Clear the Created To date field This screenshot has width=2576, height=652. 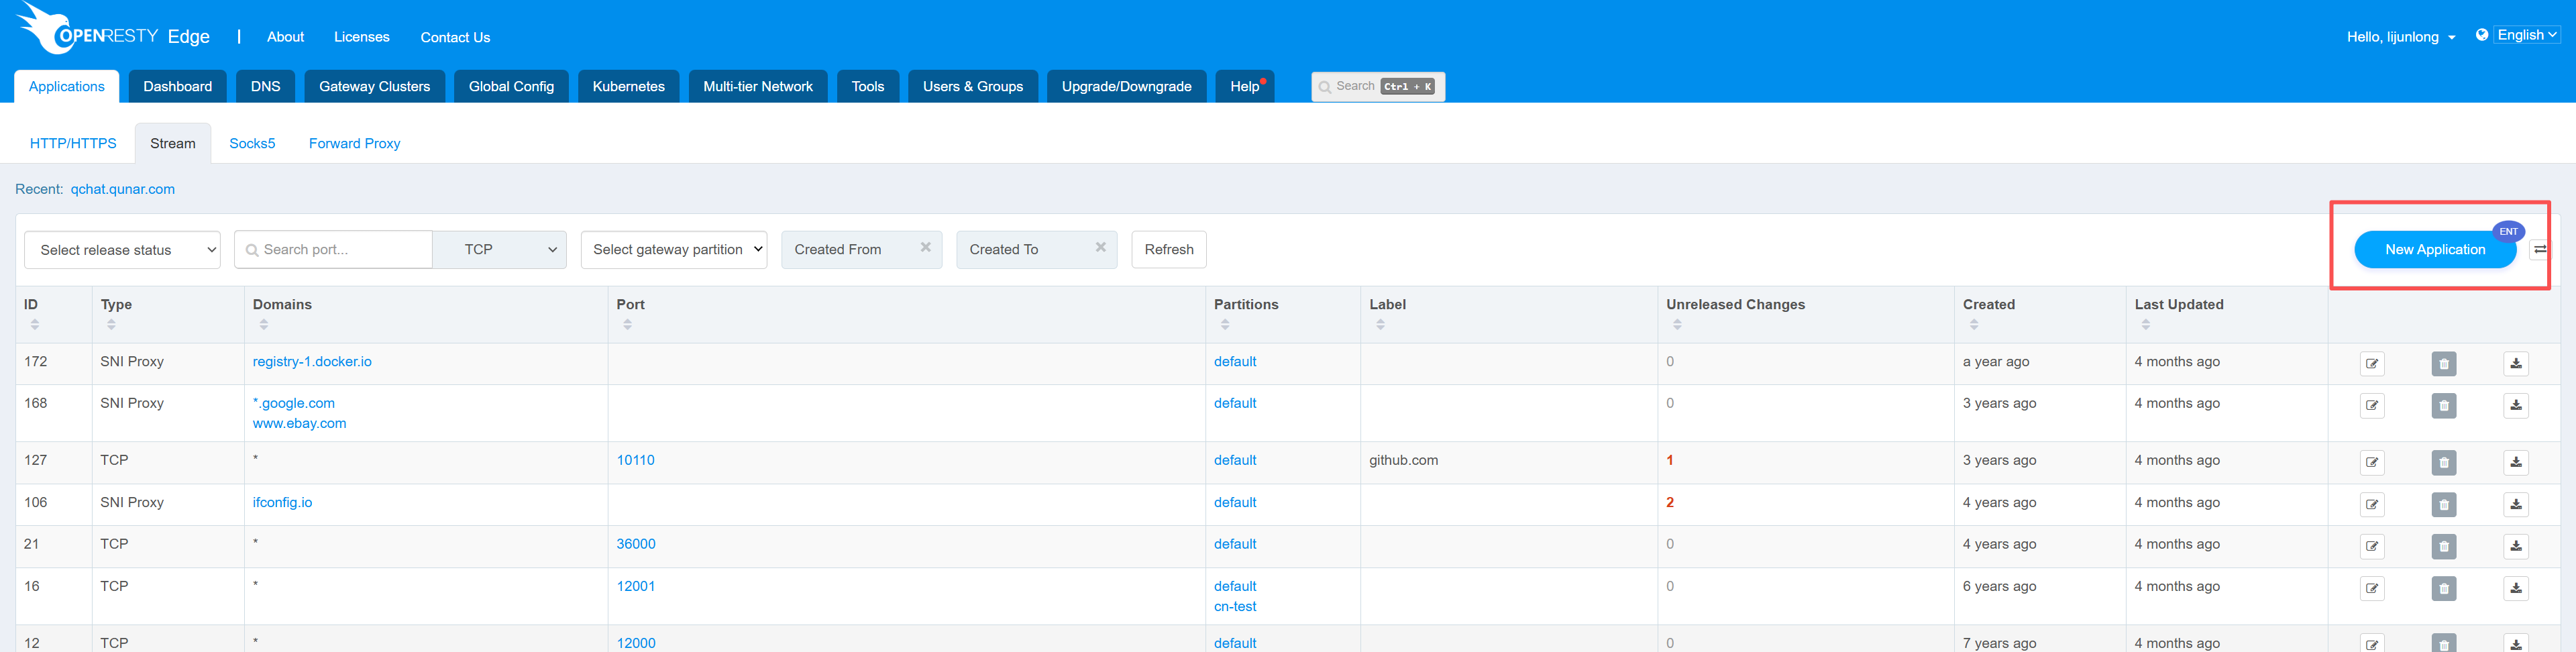pyautogui.click(x=1100, y=248)
